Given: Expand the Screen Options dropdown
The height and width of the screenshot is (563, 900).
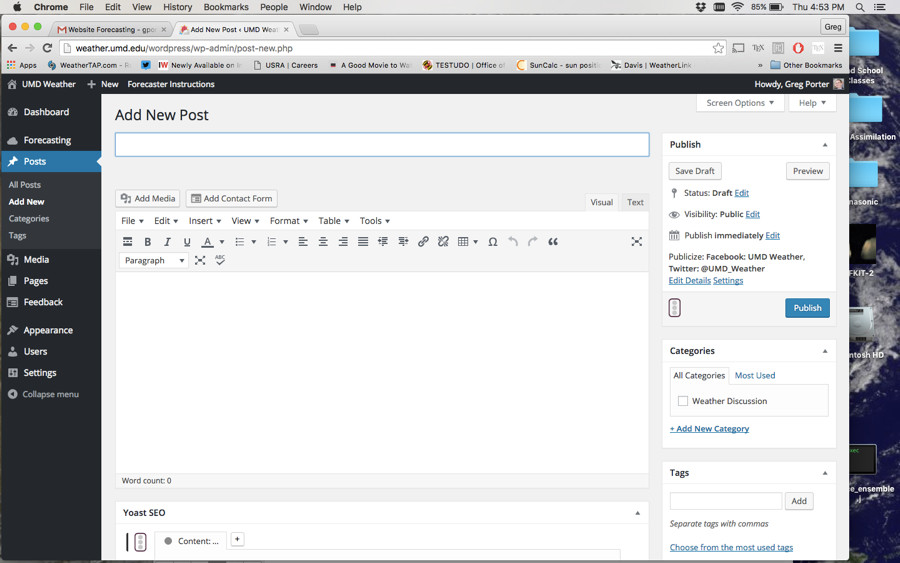Looking at the screenshot, I should [740, 103].
